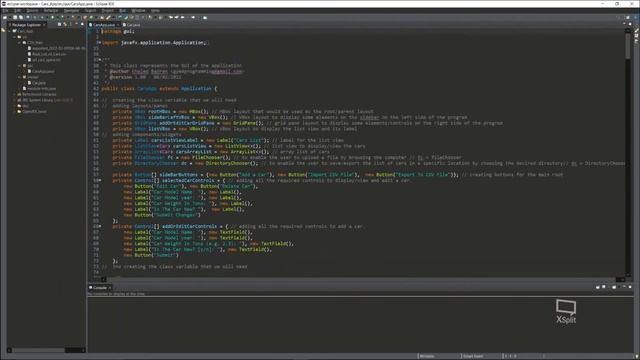Select the Cars_App project

point(24,31)
